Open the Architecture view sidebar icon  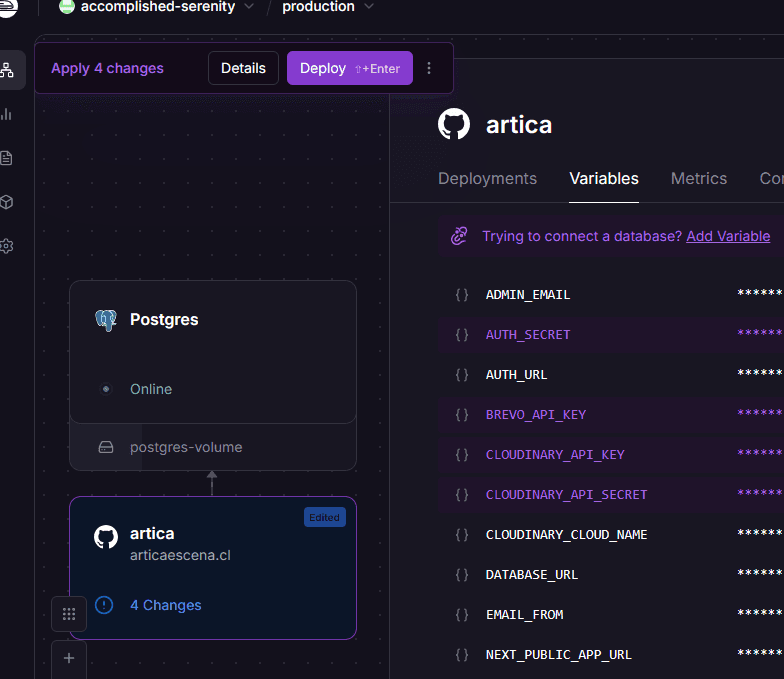coord(6,70)
